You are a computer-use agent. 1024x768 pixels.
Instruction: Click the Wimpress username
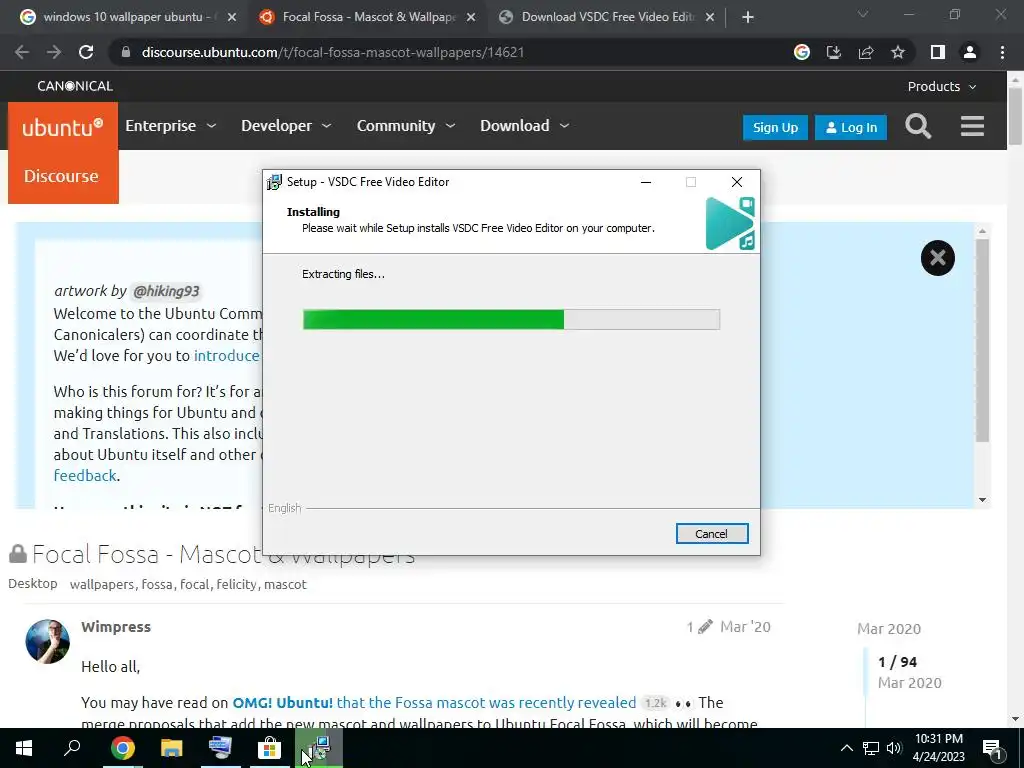pyautogui.click(x=116, y=626)
